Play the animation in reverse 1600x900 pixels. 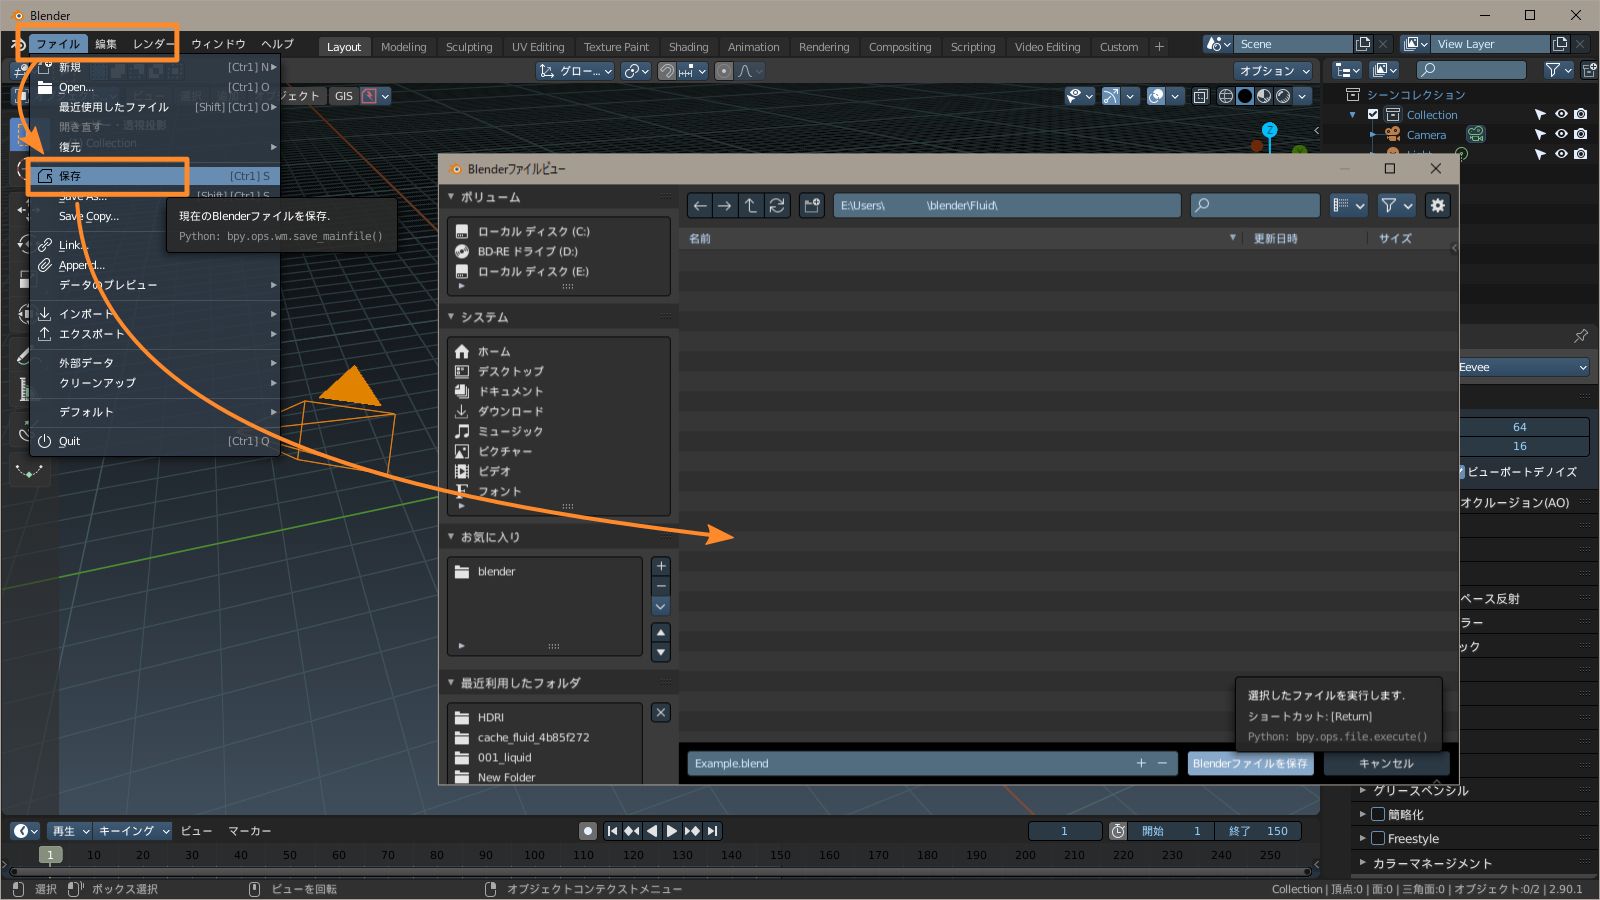coord(652,831)
